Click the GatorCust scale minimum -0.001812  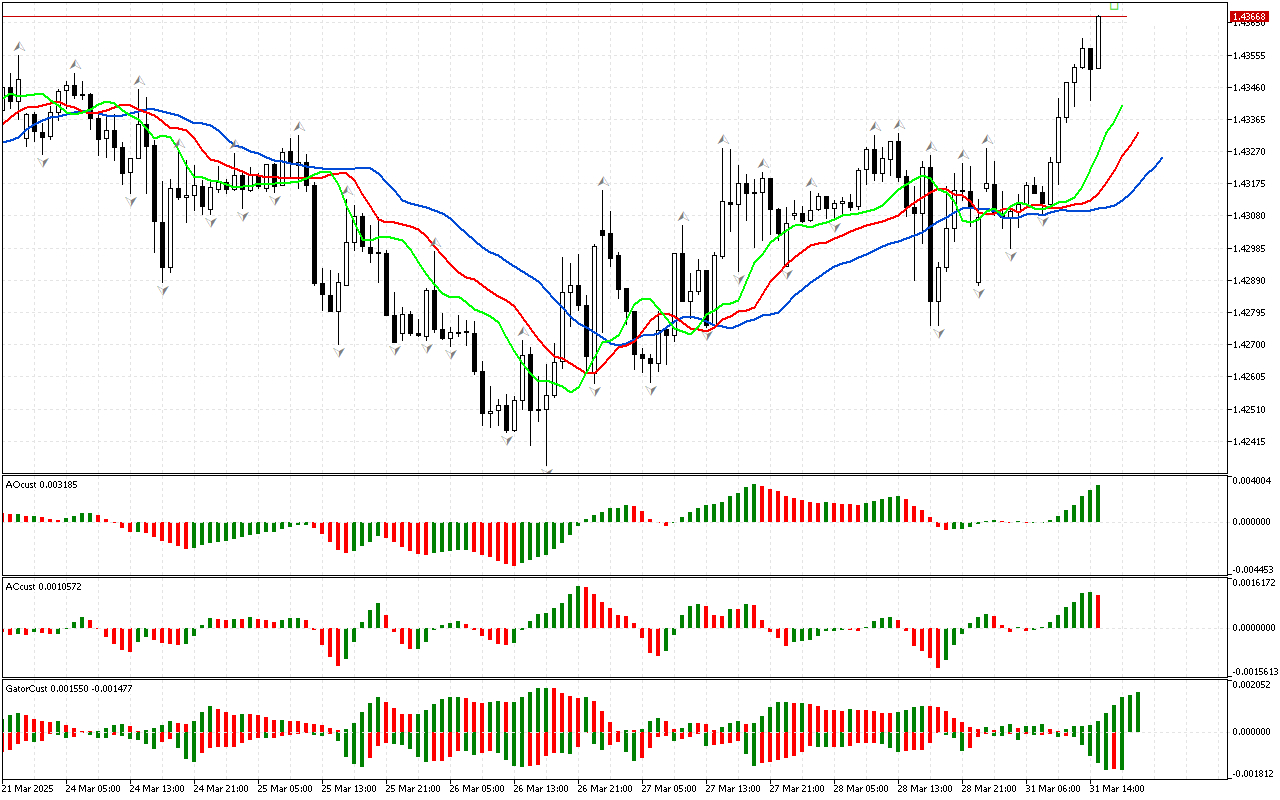(1251, 774)
